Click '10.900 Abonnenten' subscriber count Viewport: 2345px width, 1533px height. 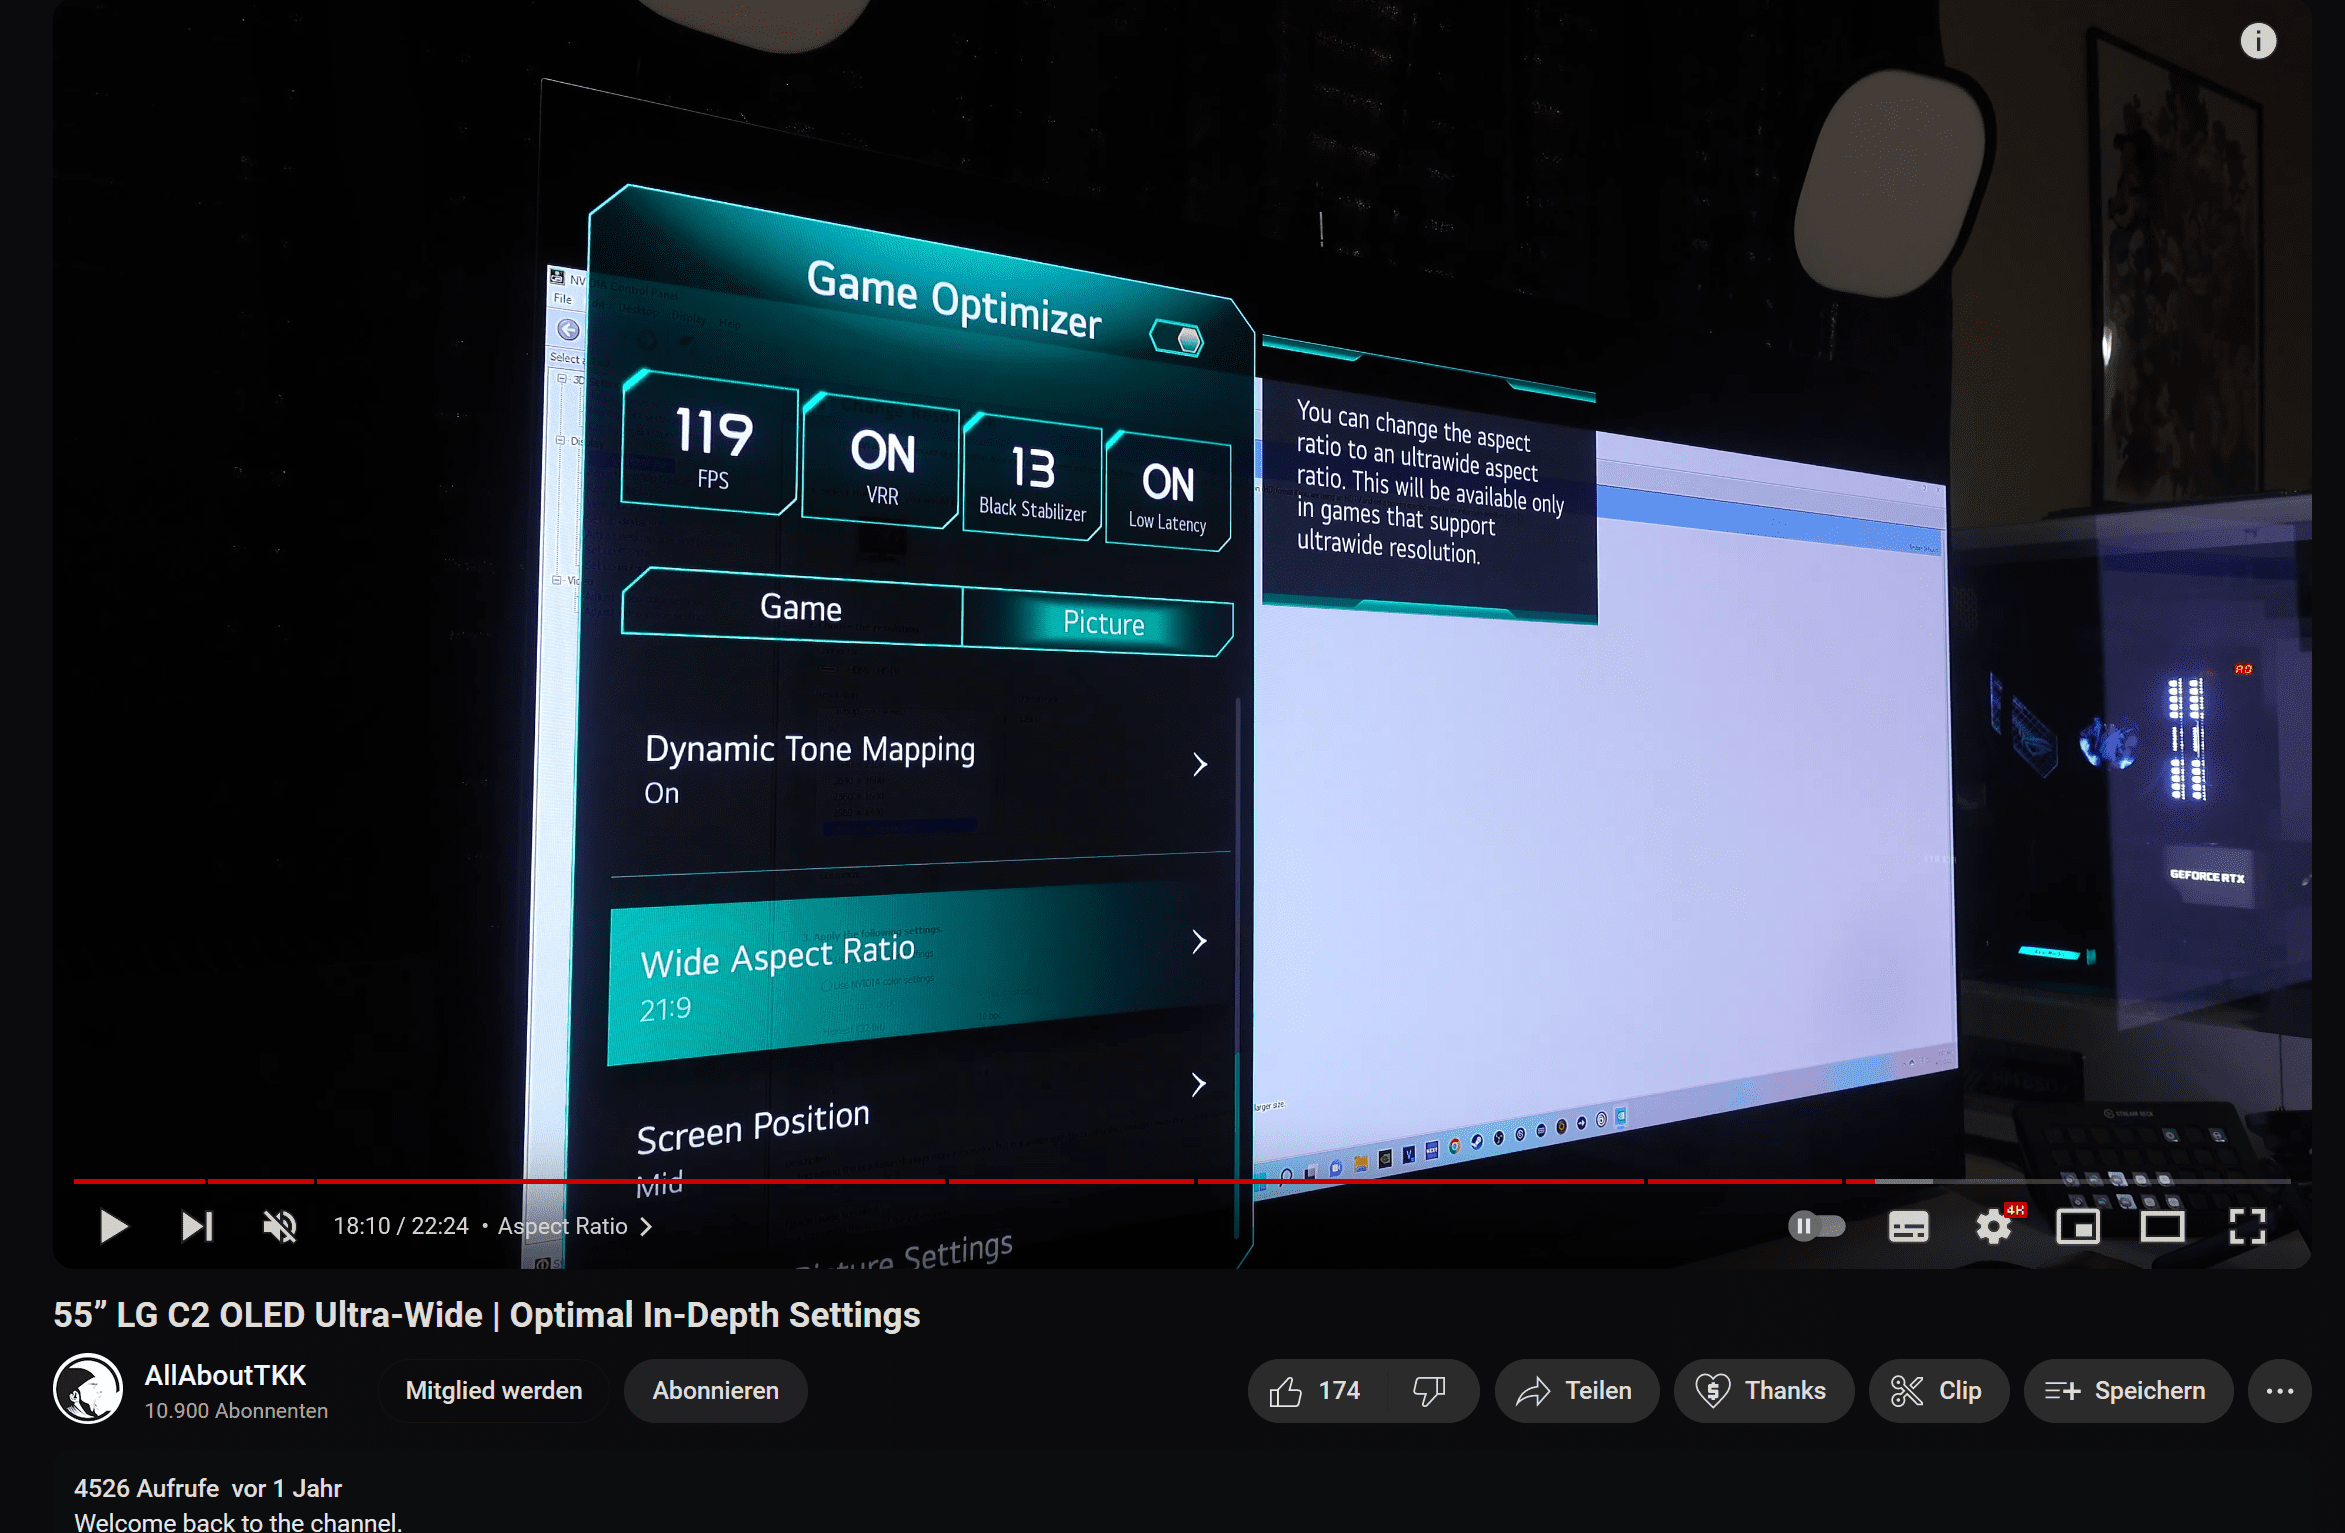point(236,1411)
